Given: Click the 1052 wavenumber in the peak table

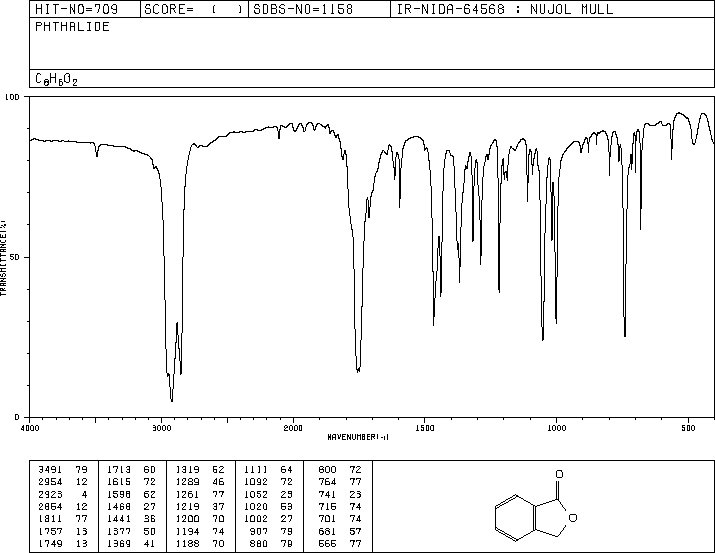Looking at the screenshot, I should pyautogui.click(x=256, y=494).
